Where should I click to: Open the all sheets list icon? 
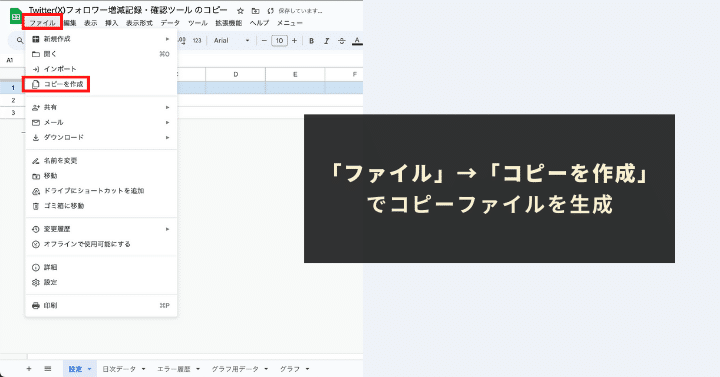click(48, 369)
